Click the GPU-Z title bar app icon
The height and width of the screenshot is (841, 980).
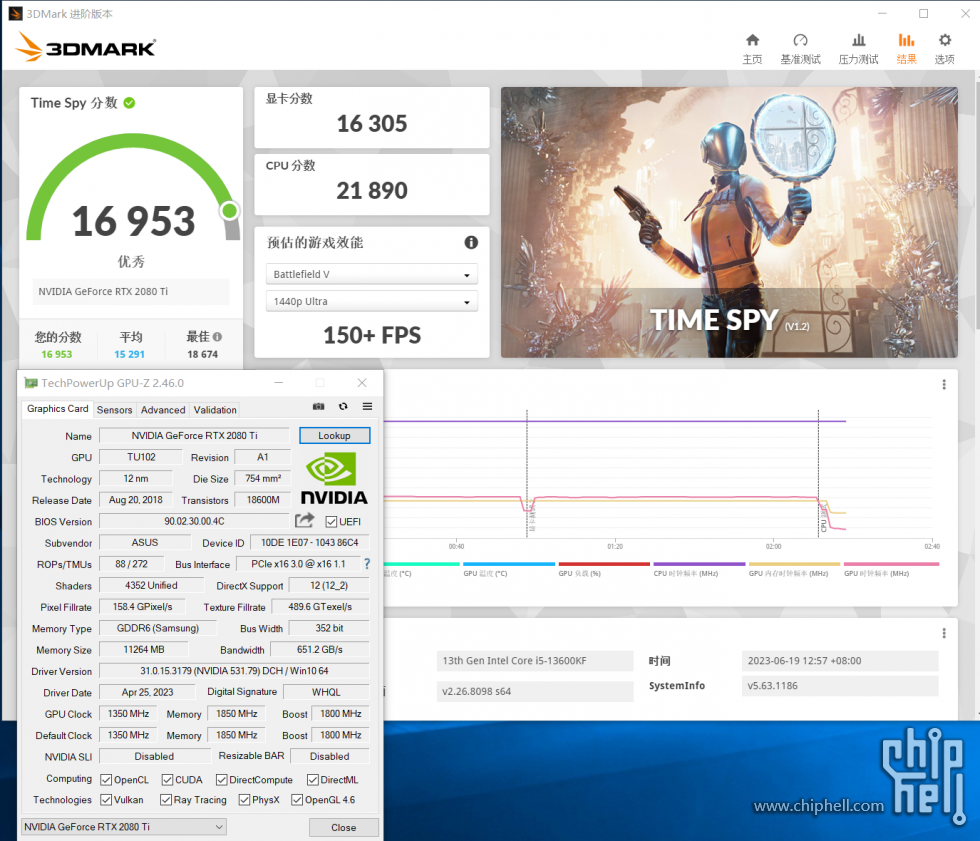pos(31,383)
